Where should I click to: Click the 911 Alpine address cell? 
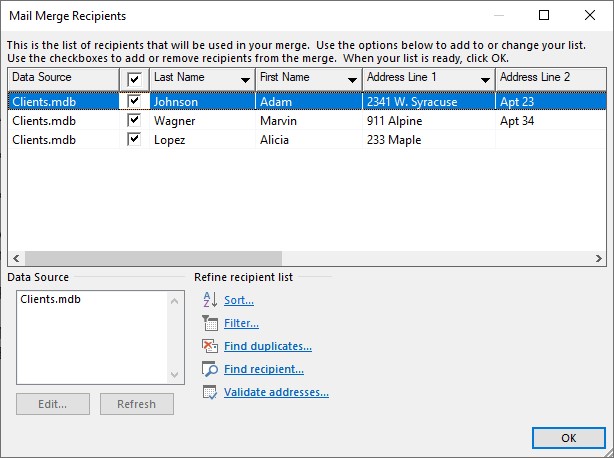429,121
